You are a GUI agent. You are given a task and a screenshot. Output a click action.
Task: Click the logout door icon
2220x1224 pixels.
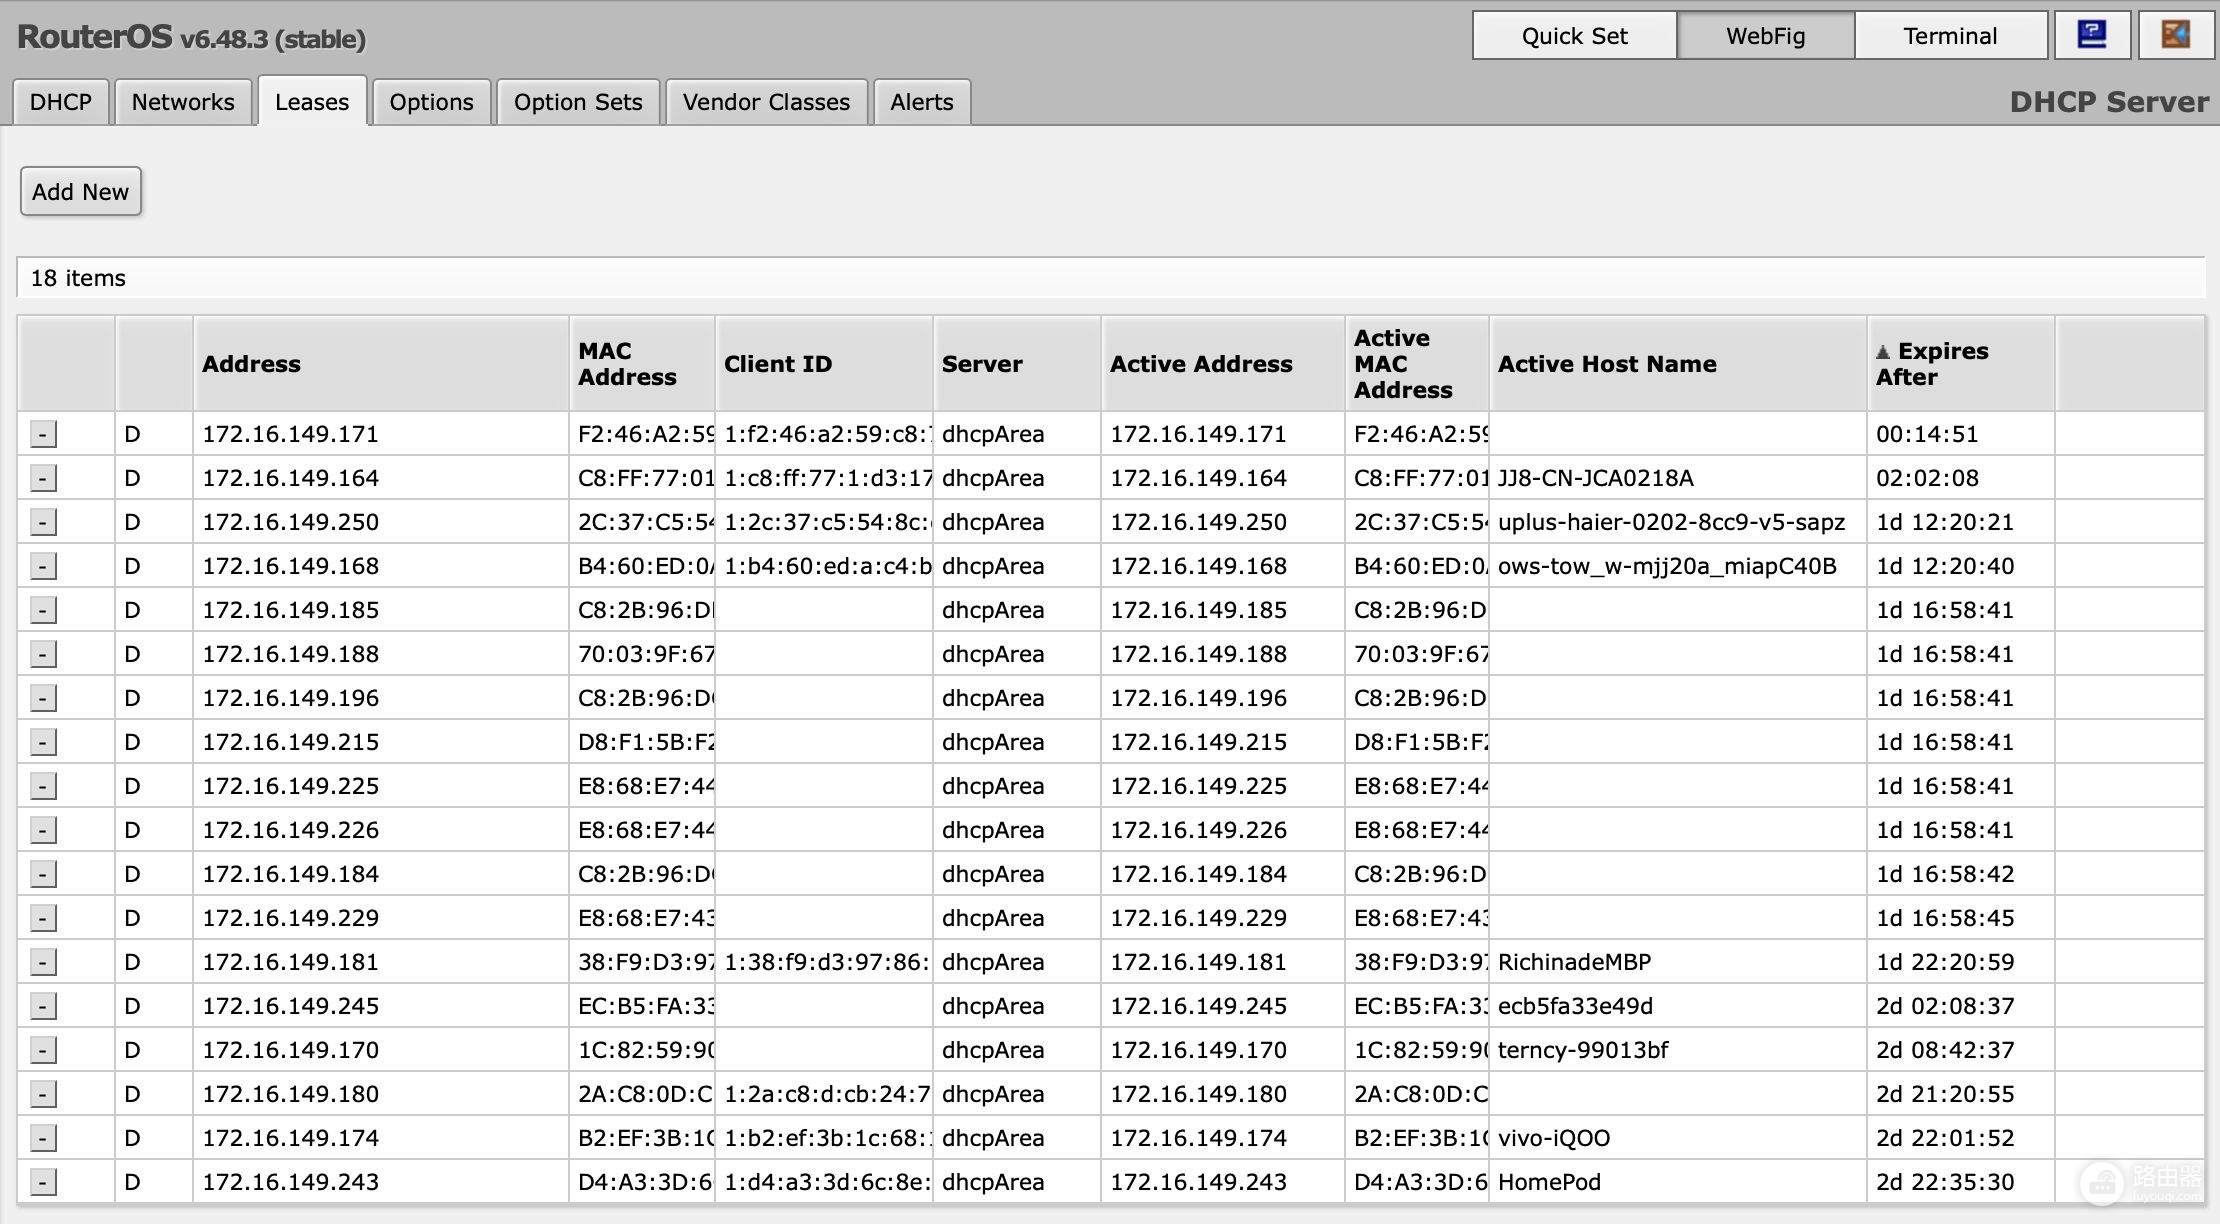(x=2175, y=35)
